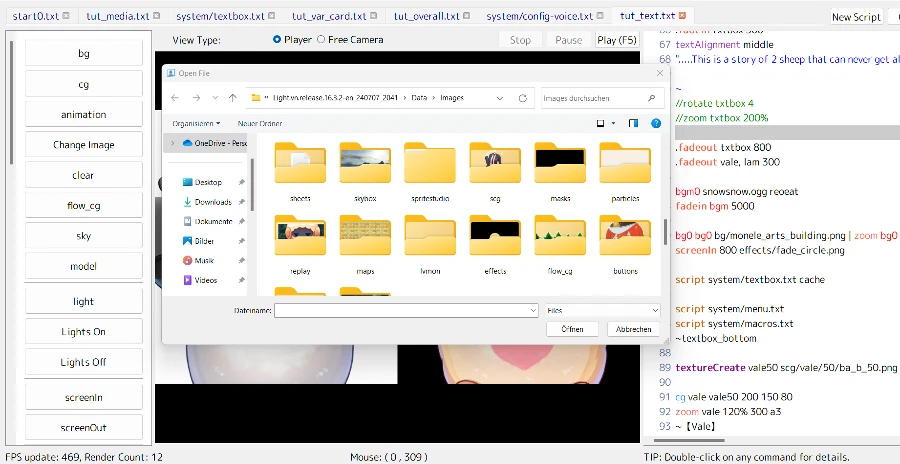Open the effects folder
The width and height of the screenshot is (900, 464).
click(x=495, y=238)
